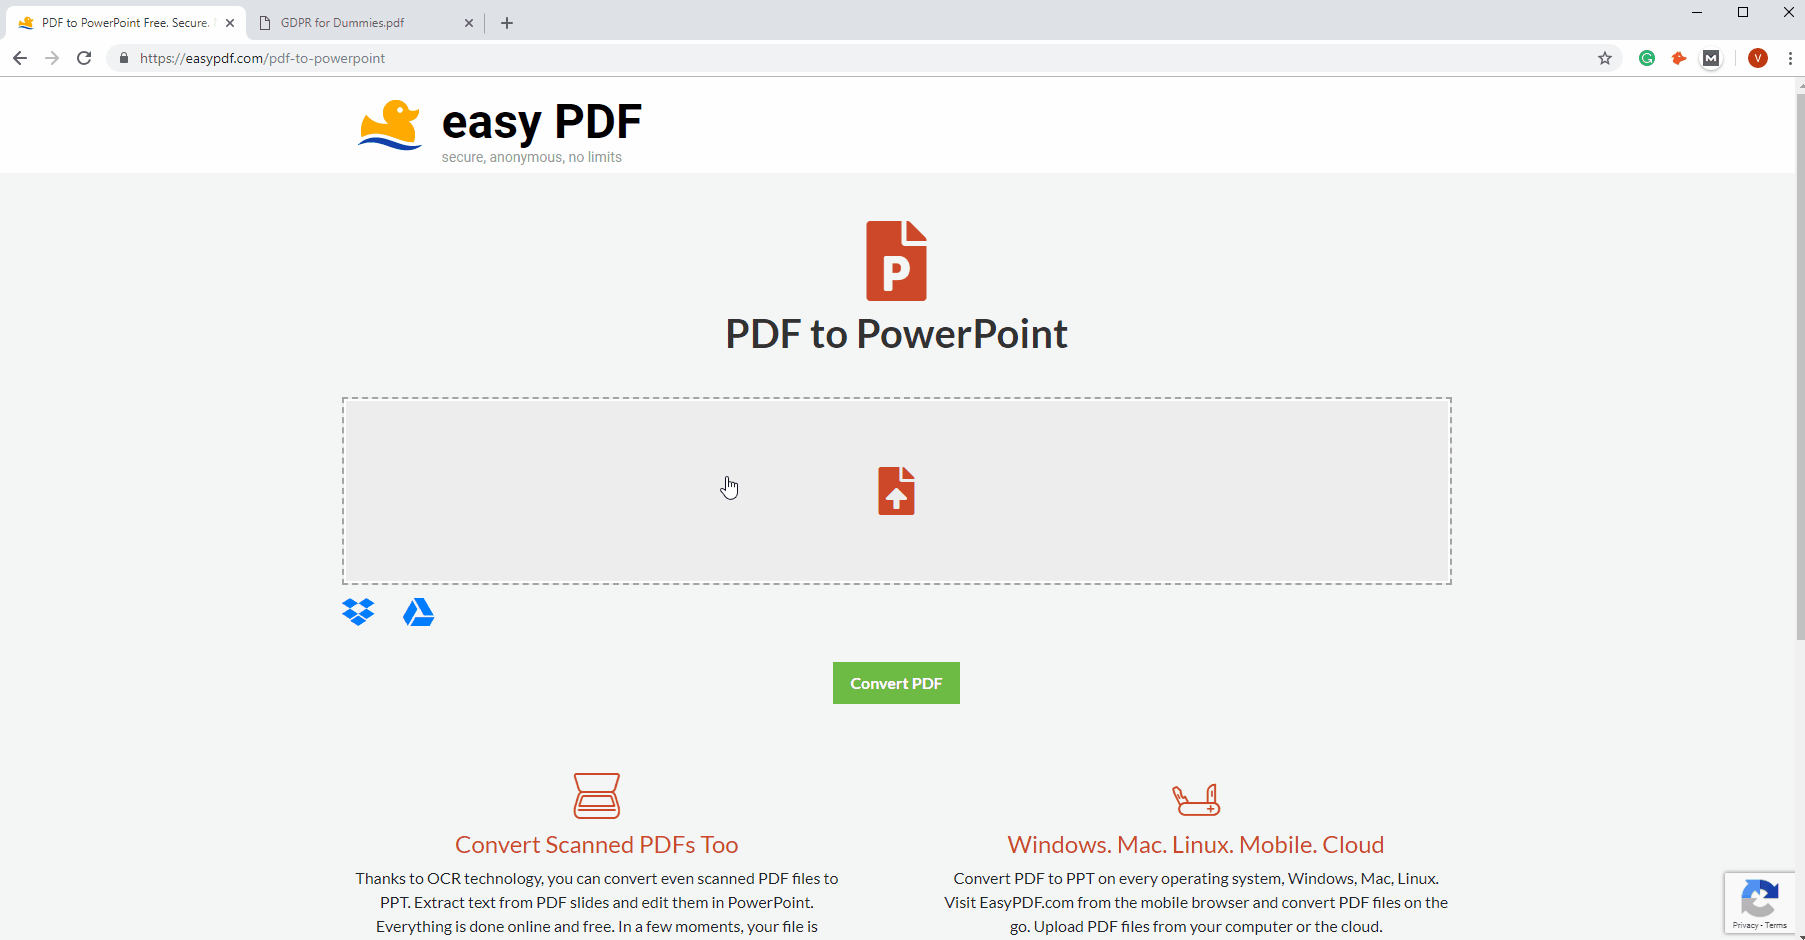
Task: Switch to the GDPR for Dummies.pdf tab
Action: coord(366,23)
